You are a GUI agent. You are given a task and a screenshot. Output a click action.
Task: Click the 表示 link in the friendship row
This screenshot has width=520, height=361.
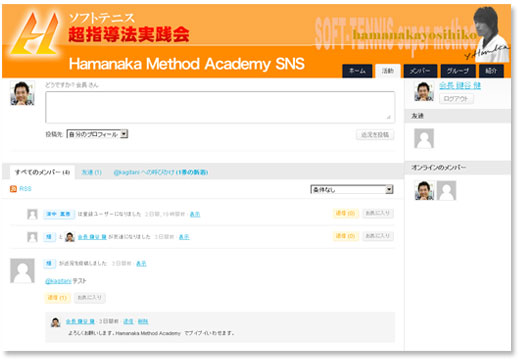point(184,237)
